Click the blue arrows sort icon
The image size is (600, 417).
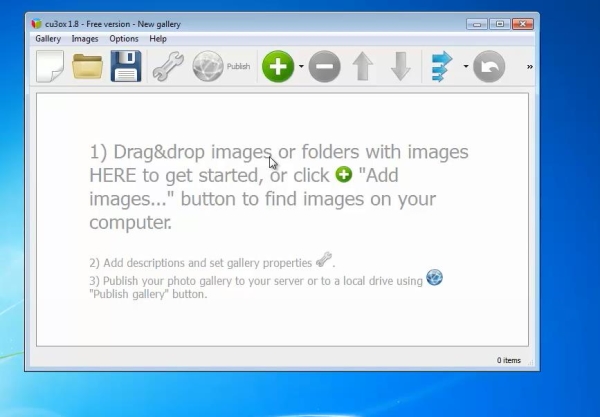[442, 67]
